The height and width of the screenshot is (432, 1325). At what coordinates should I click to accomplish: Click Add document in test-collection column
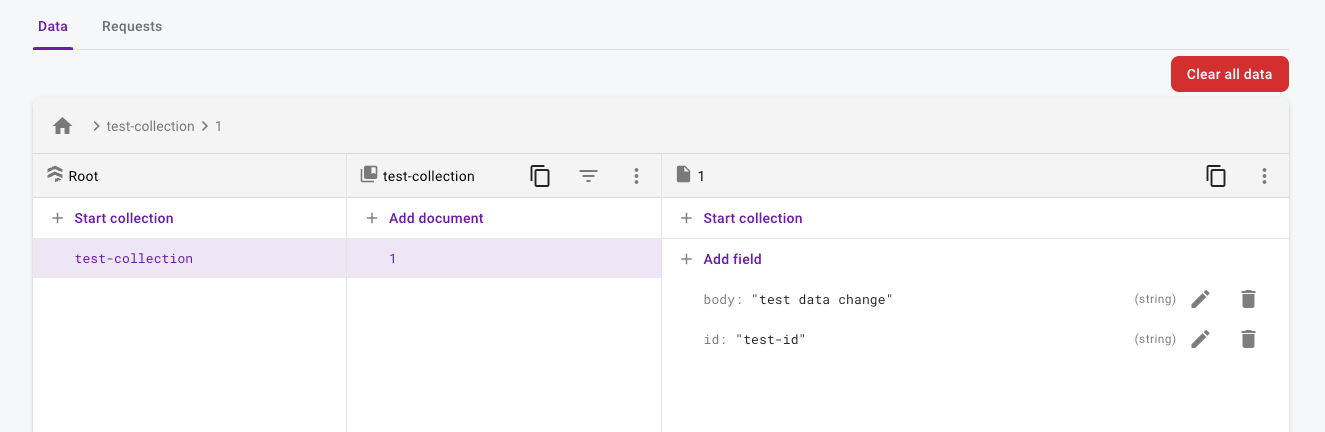[435, 218]
